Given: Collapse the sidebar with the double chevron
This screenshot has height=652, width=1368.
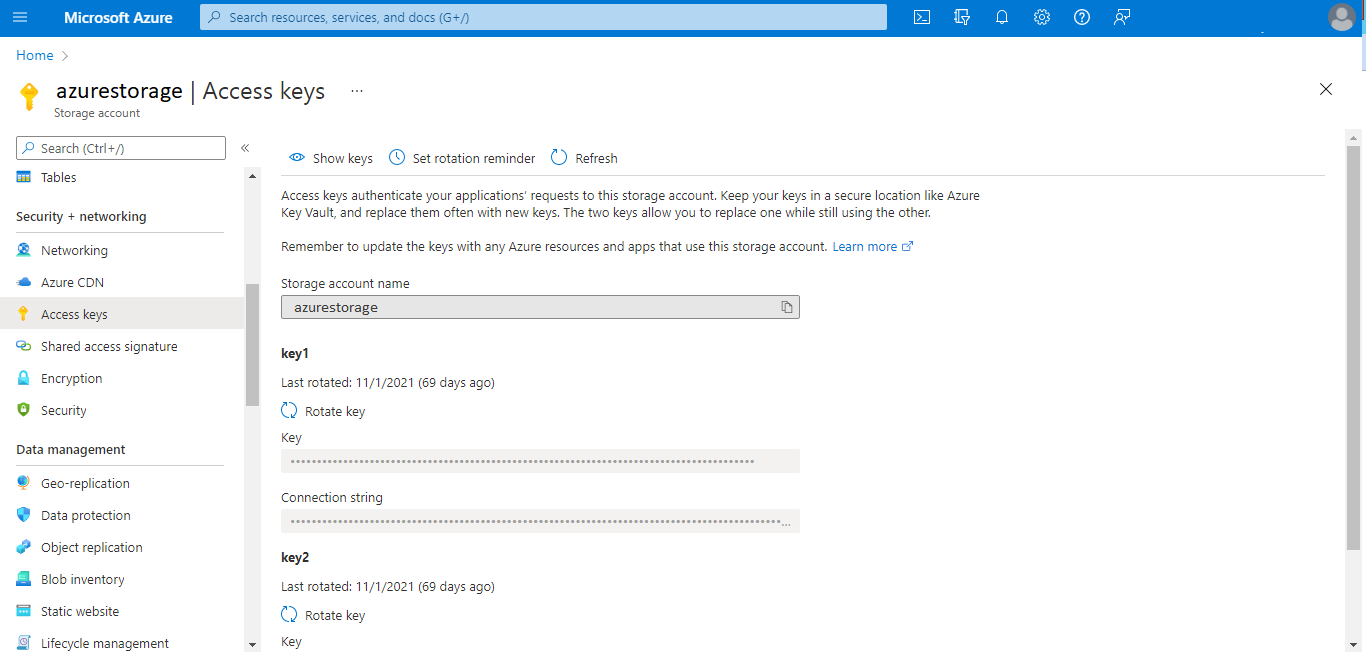Looking at the screenshot, I should click(x=245, y=148).
